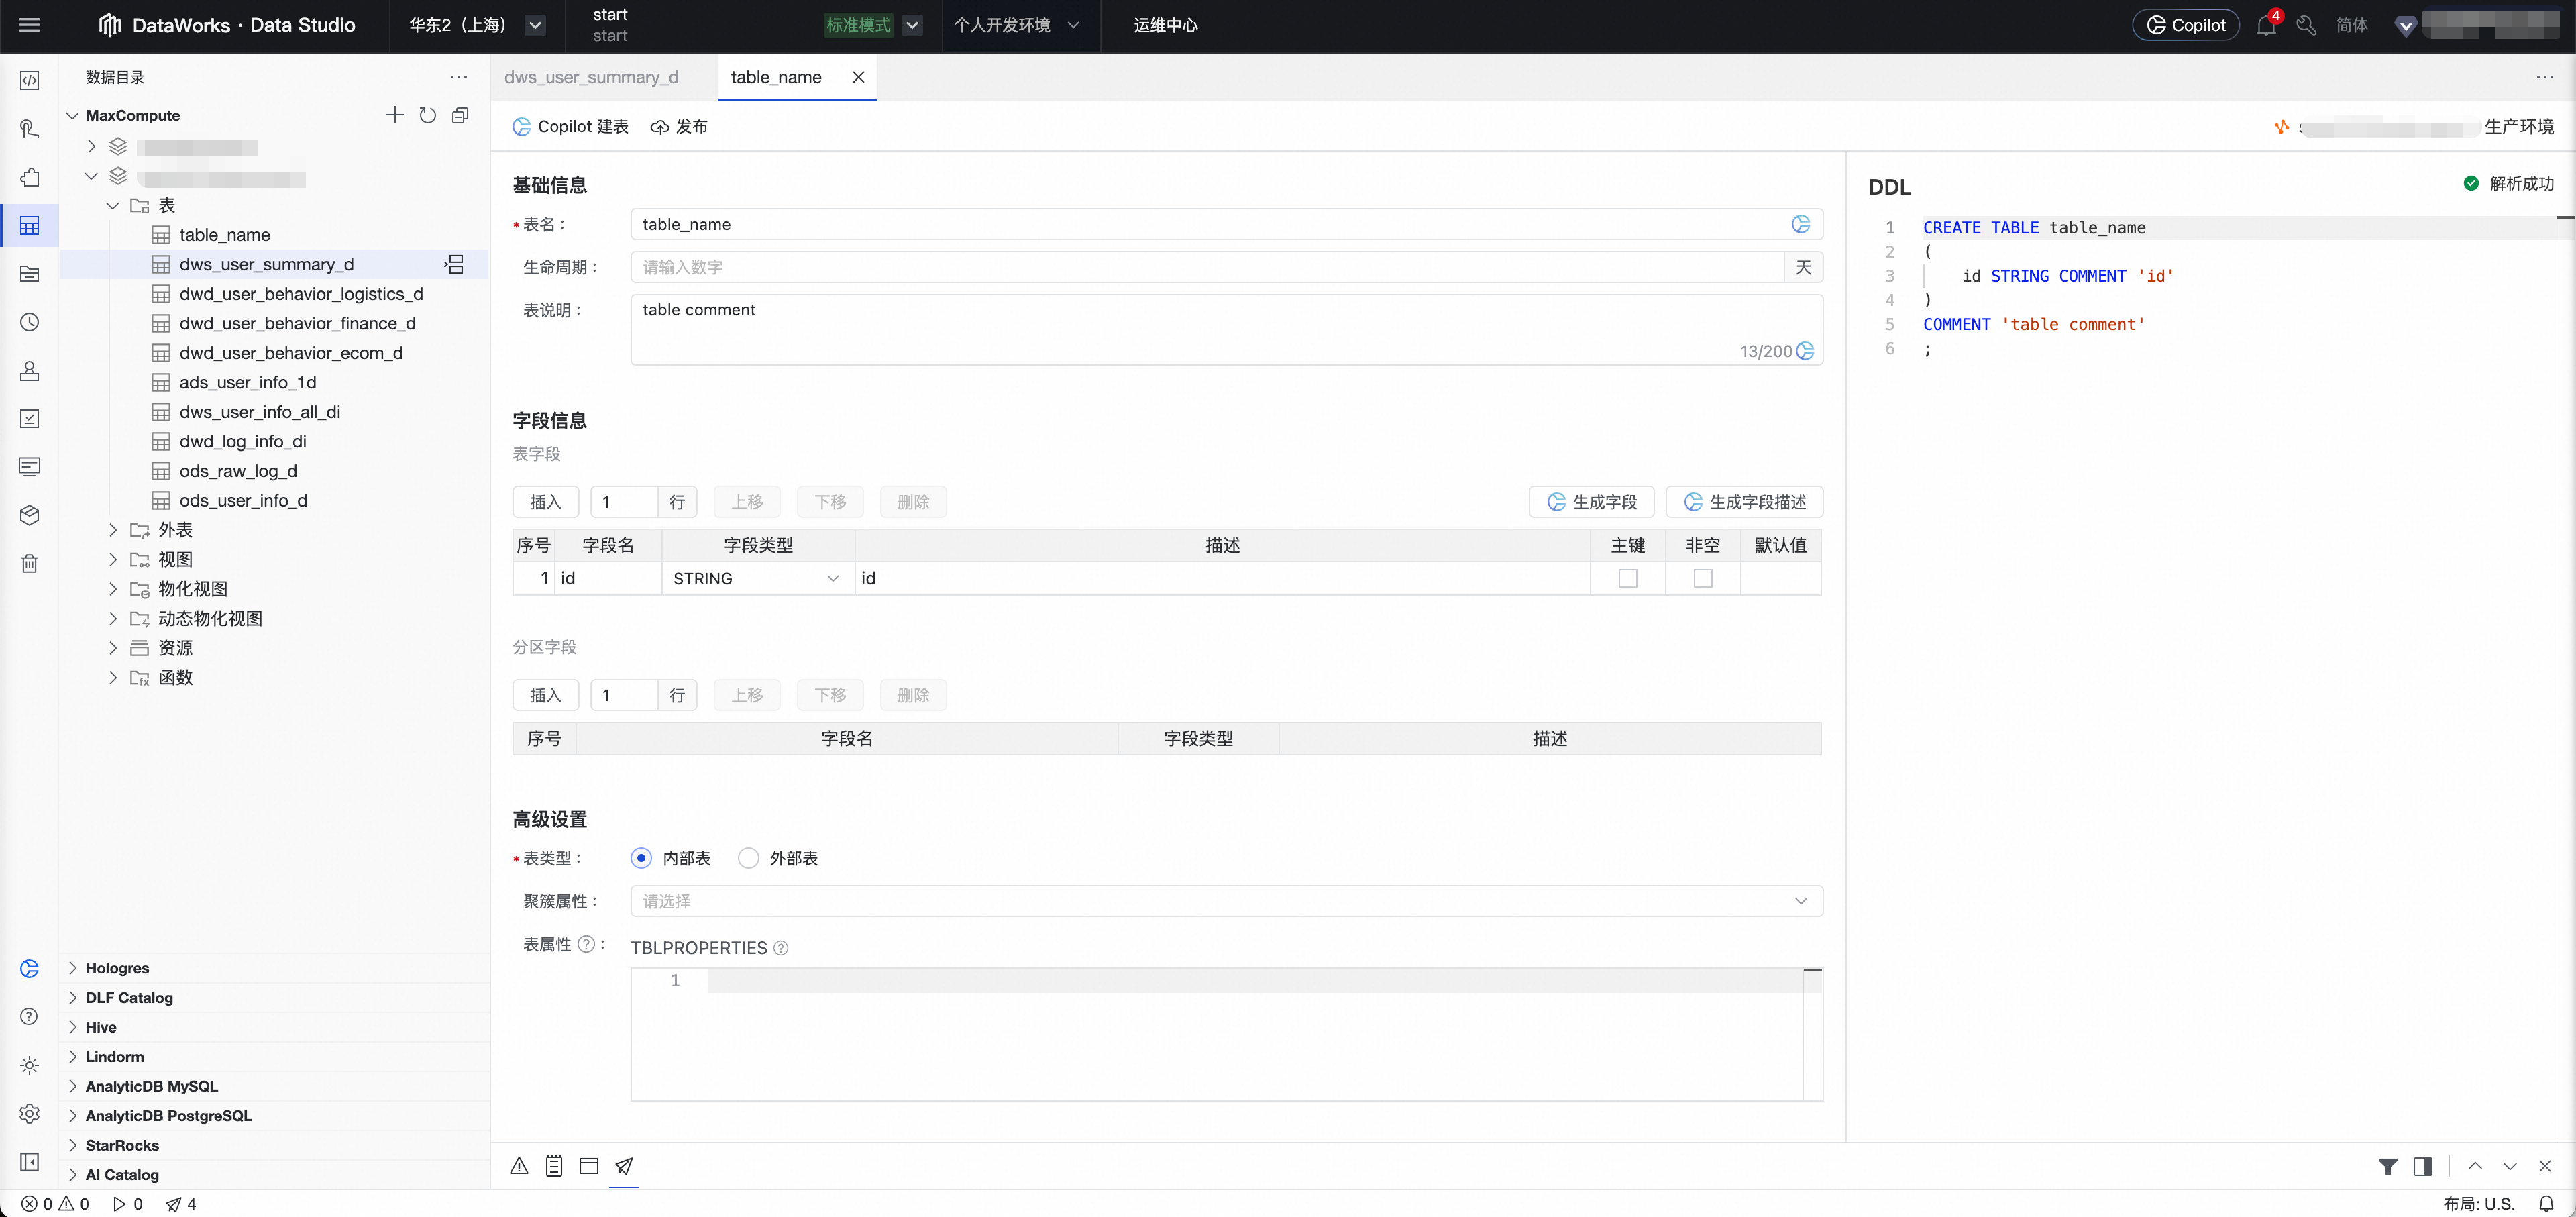
Task: Click the 生成字段描述 button
Action: click(1745, 501)
